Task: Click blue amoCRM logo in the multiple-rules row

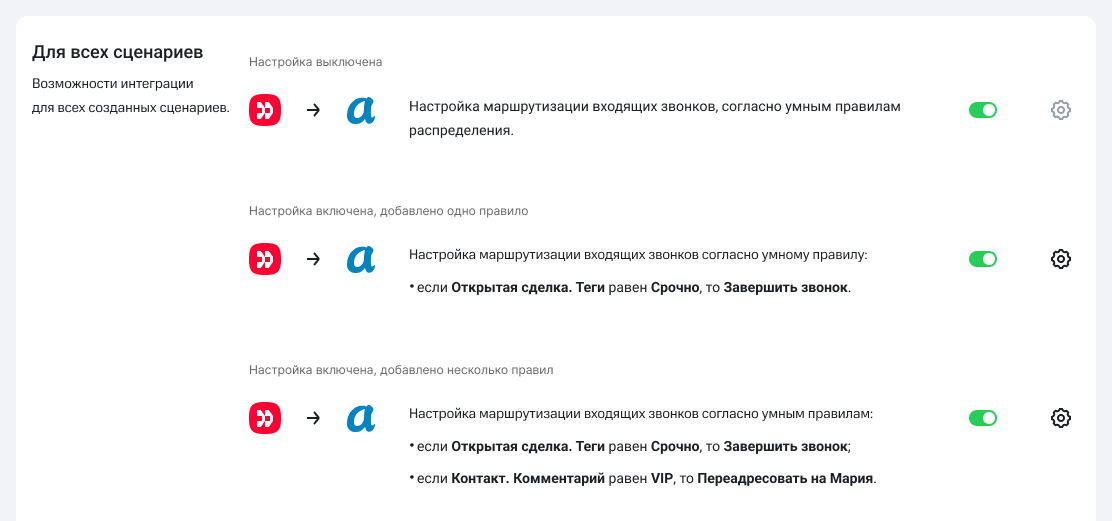Action: point(361,418)
